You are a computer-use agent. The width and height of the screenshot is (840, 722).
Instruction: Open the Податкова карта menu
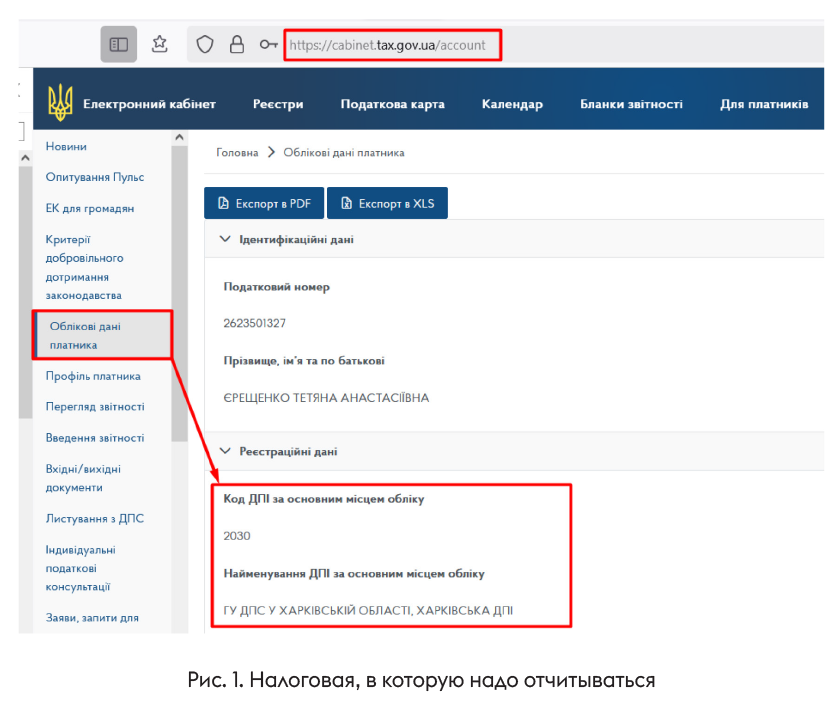(x=392, y=104)
